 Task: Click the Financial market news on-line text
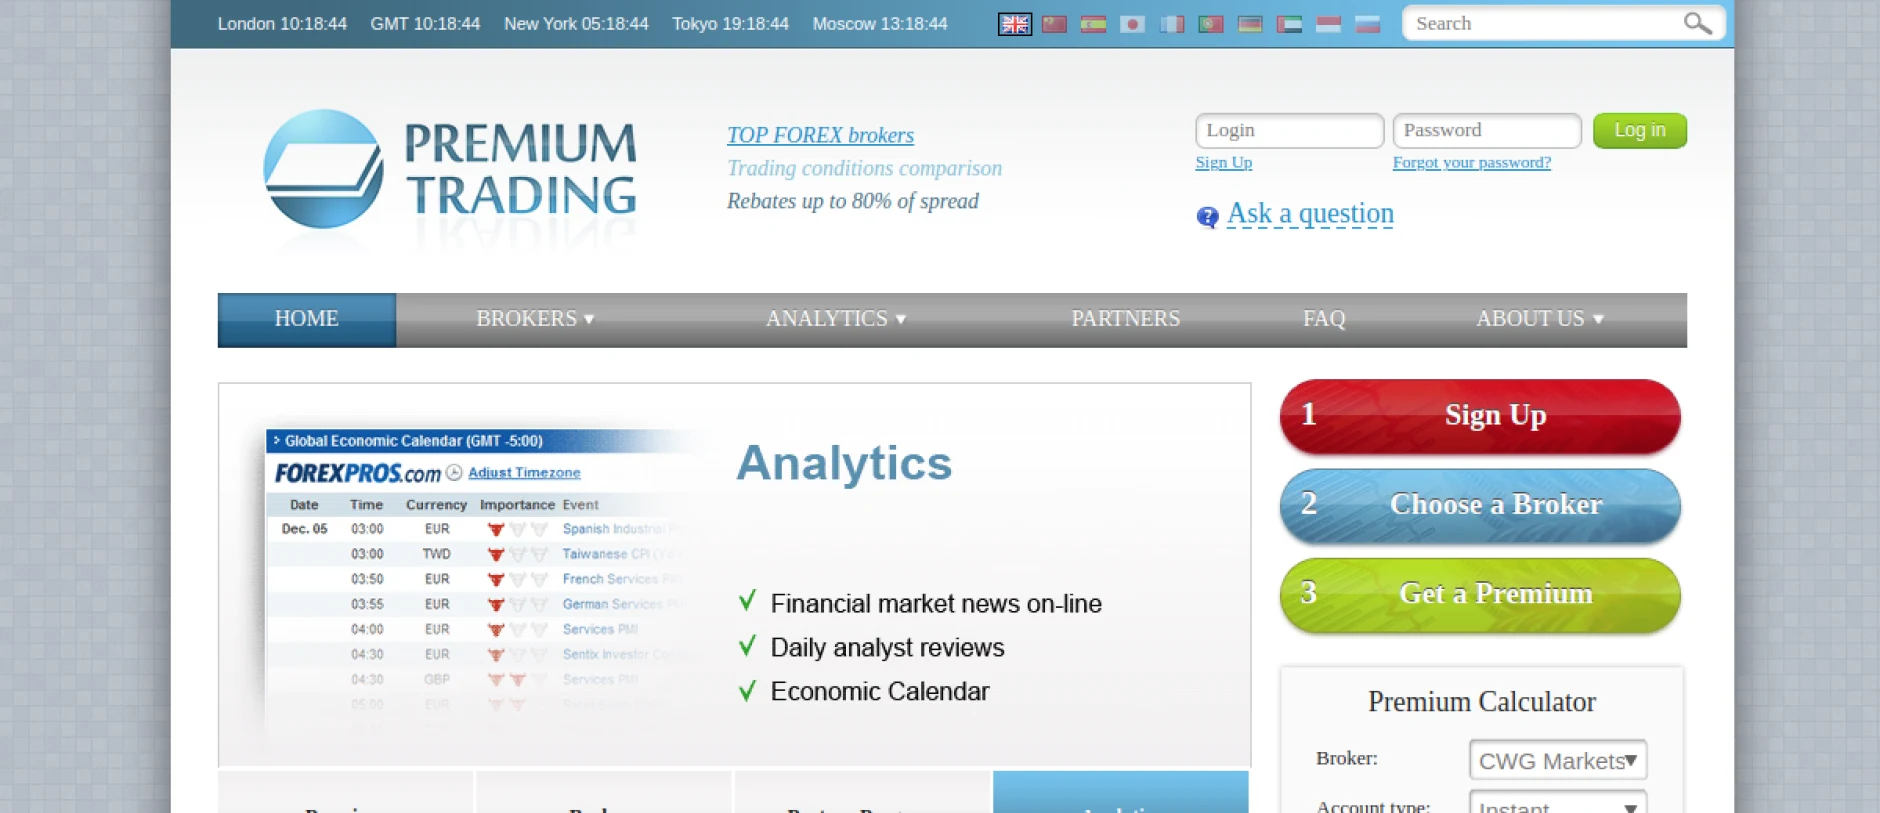[936, 604]
